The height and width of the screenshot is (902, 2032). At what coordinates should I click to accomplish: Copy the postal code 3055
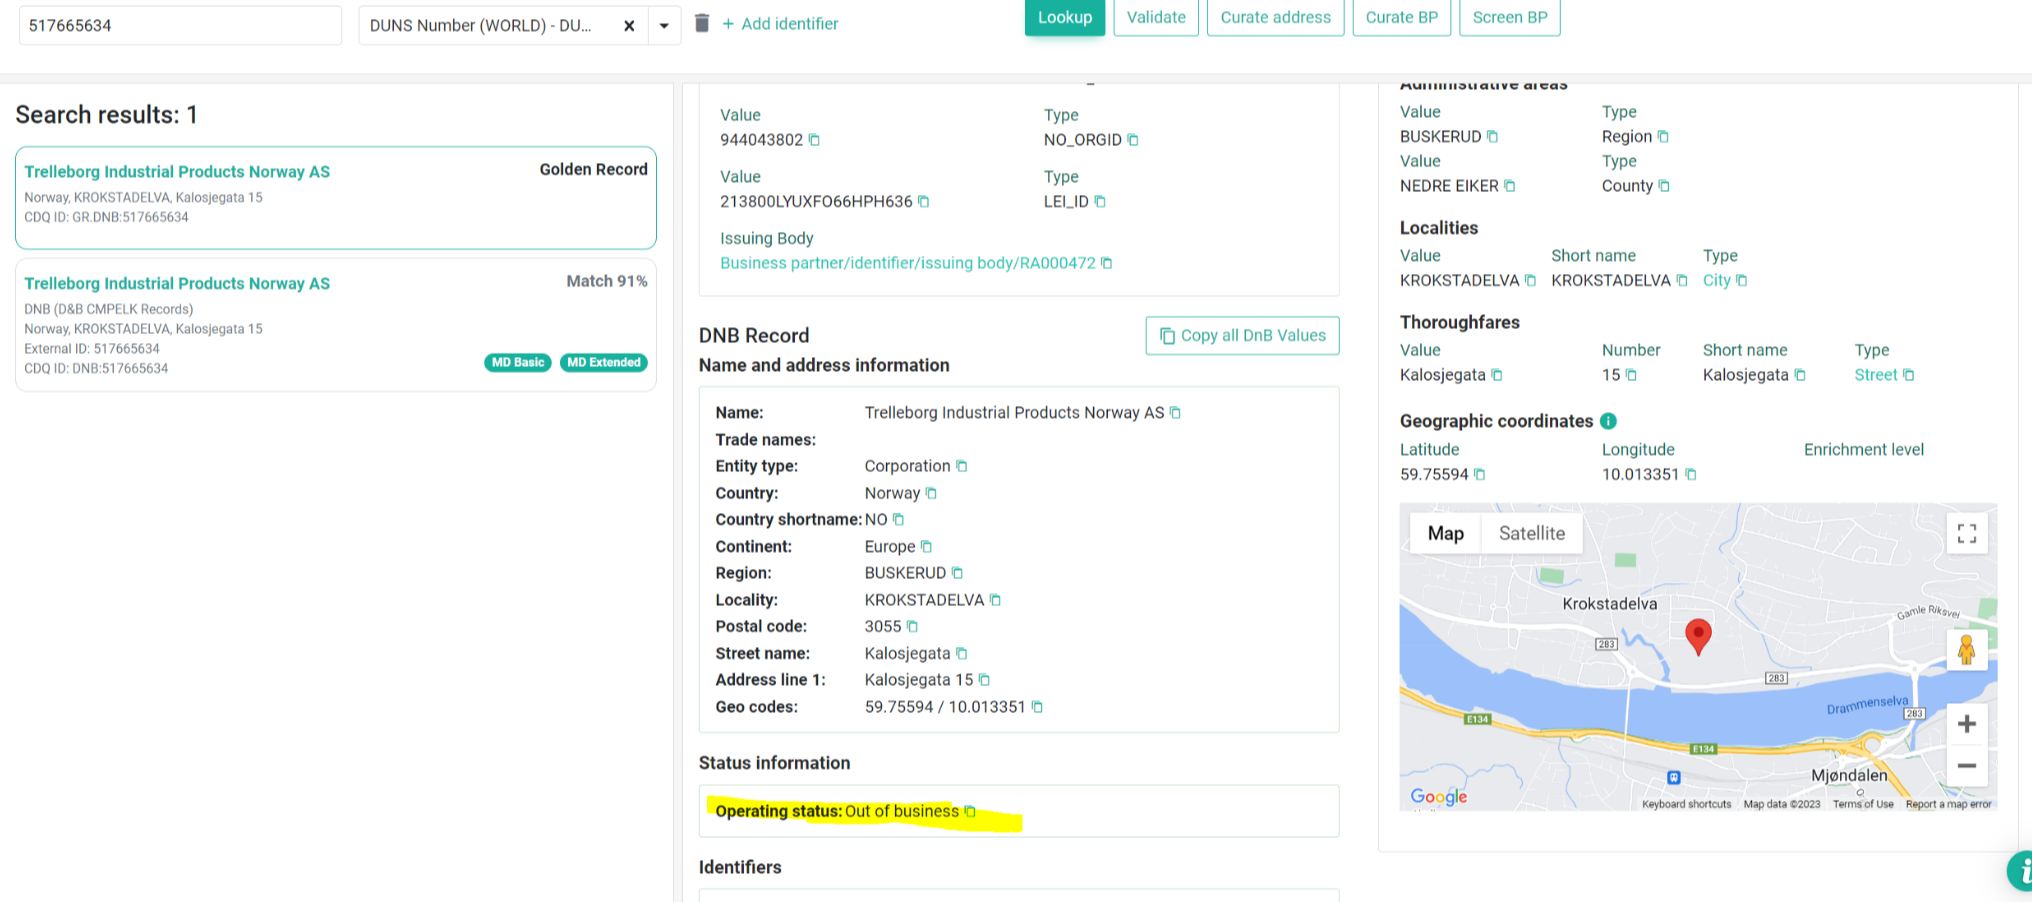tap(912, 627)
